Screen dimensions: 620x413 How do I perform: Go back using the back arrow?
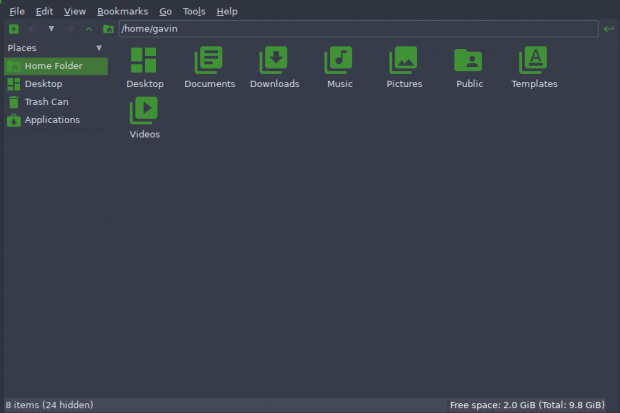(x=33, y=29)
